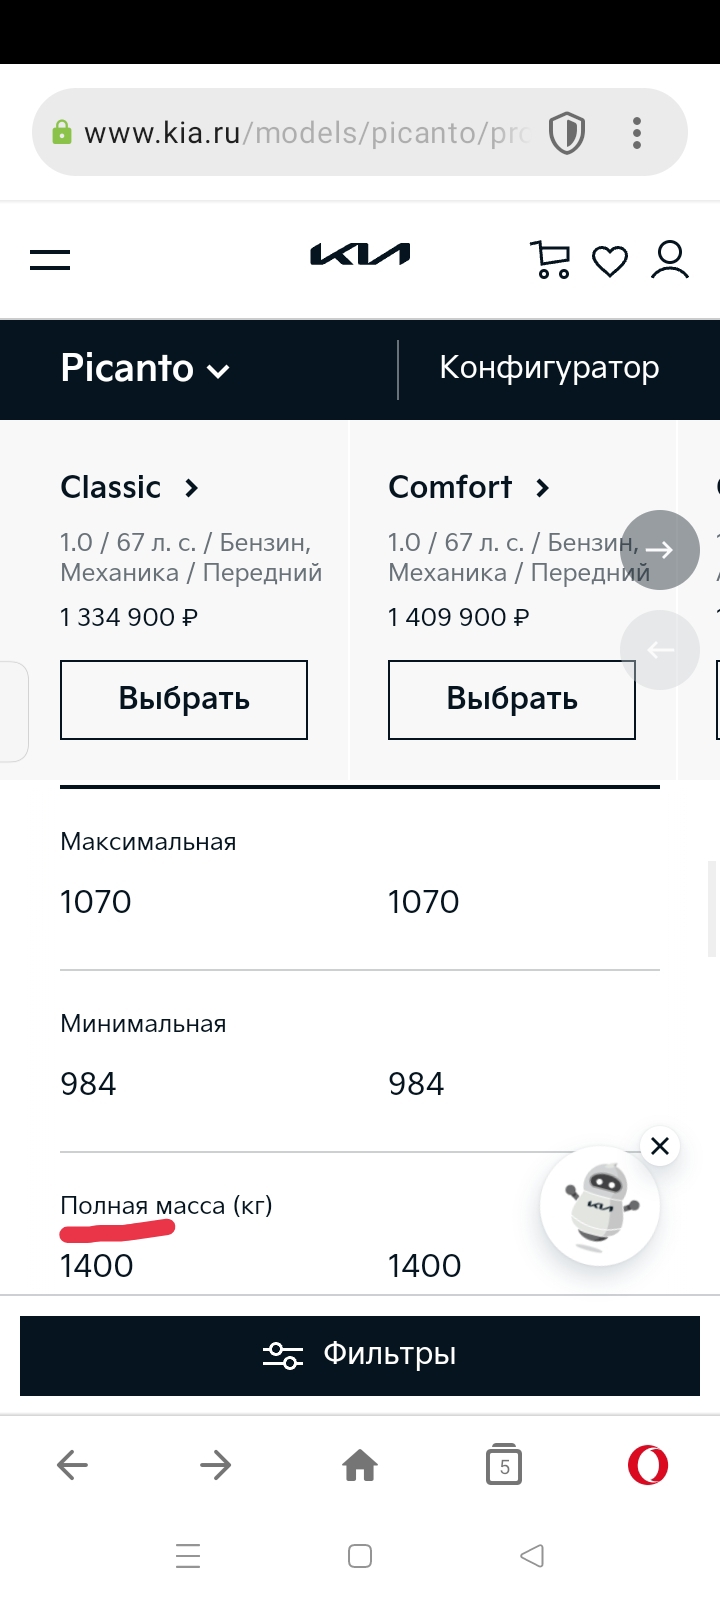Open favorites heart icon
Viewport: 720px width, 1600px height.
click(610, 261)
